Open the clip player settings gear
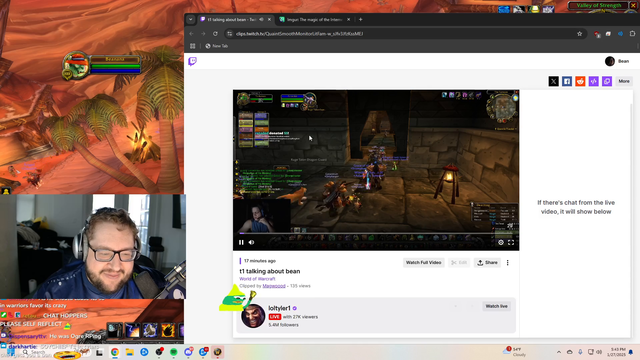640x360 pixels. click(x=501, y=242)
